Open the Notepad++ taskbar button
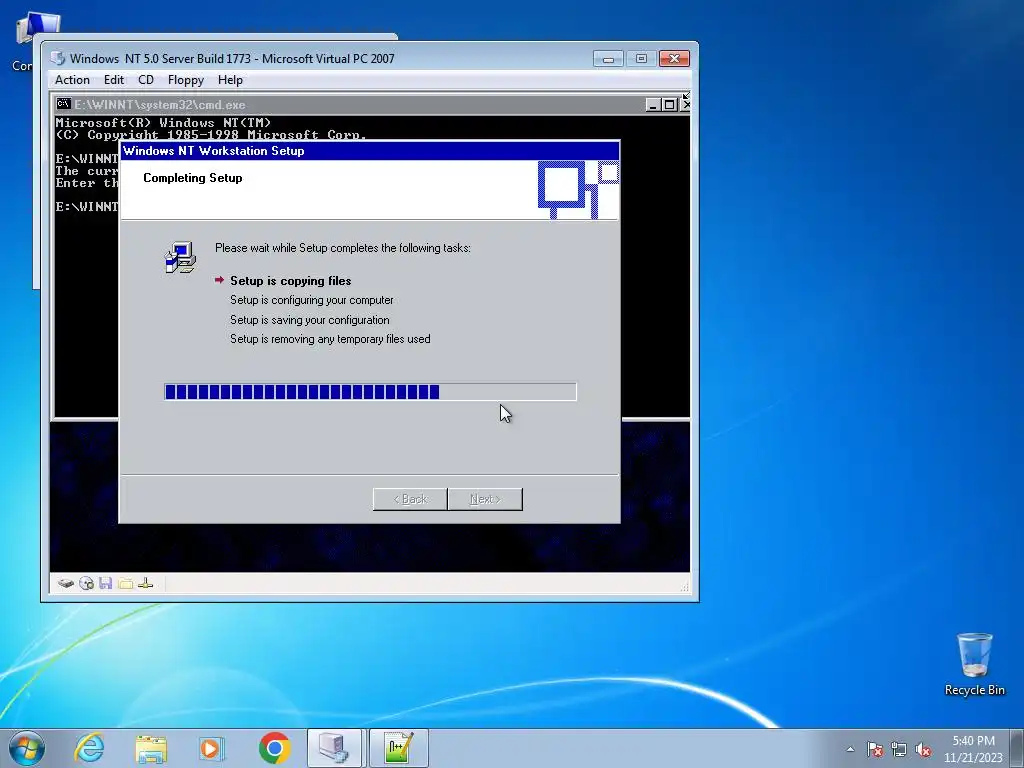The image size is (1024, 768). point(399,748)
